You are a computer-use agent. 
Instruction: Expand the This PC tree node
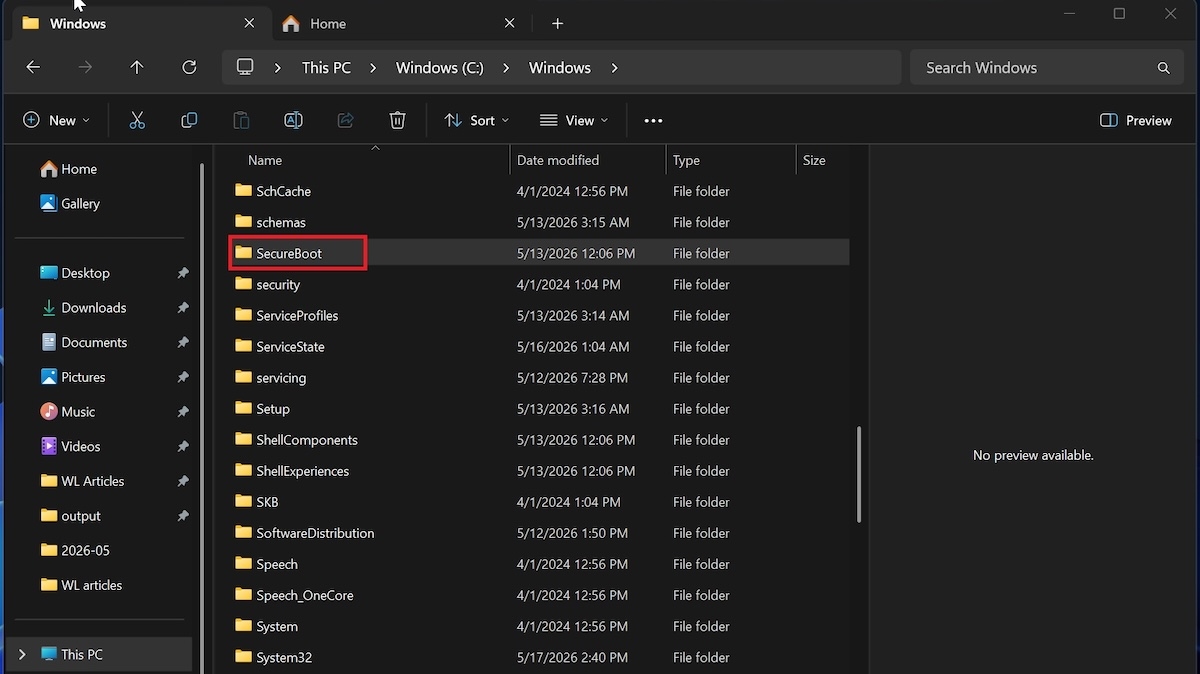click(22, 654)
